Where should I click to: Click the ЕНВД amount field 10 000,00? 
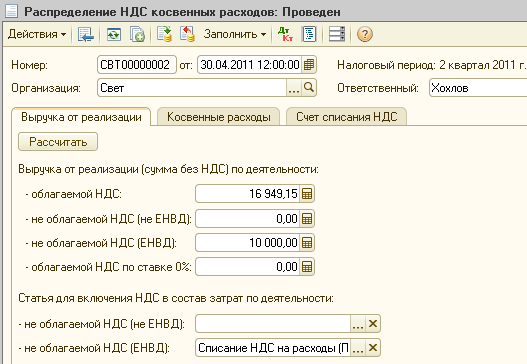tap(247, 243)
